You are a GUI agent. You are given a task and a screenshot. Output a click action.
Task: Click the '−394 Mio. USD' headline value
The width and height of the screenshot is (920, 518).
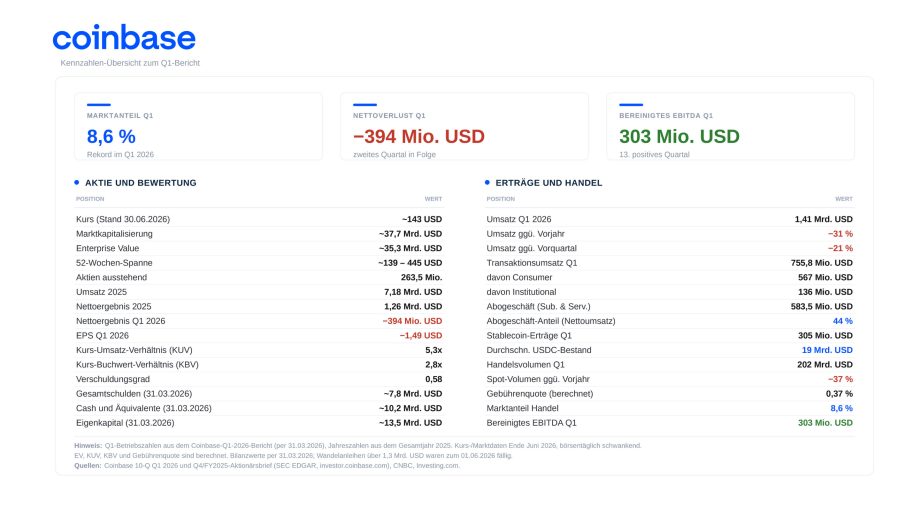click(419, 137)
